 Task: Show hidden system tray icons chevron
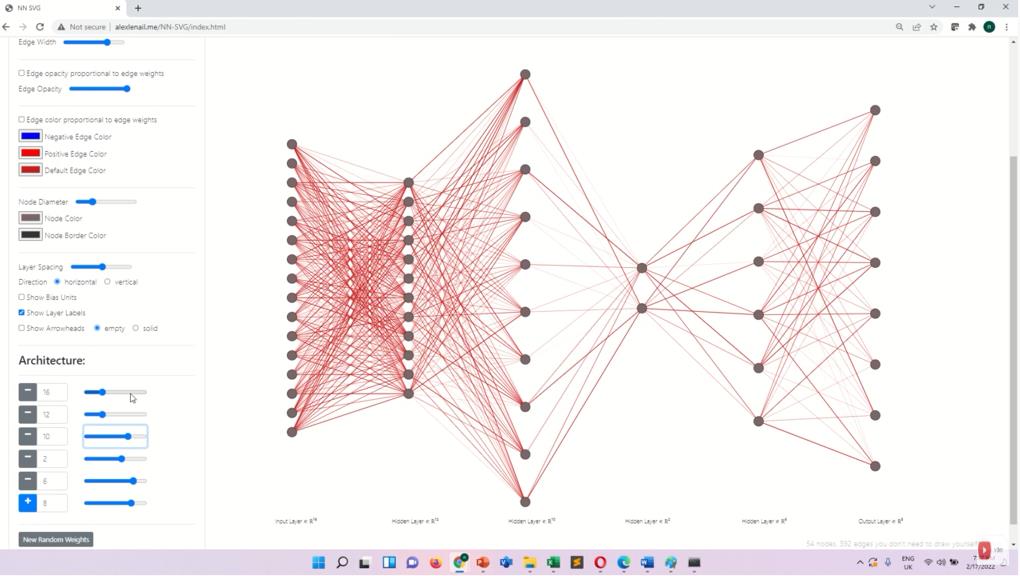click(x=860, y=563)
